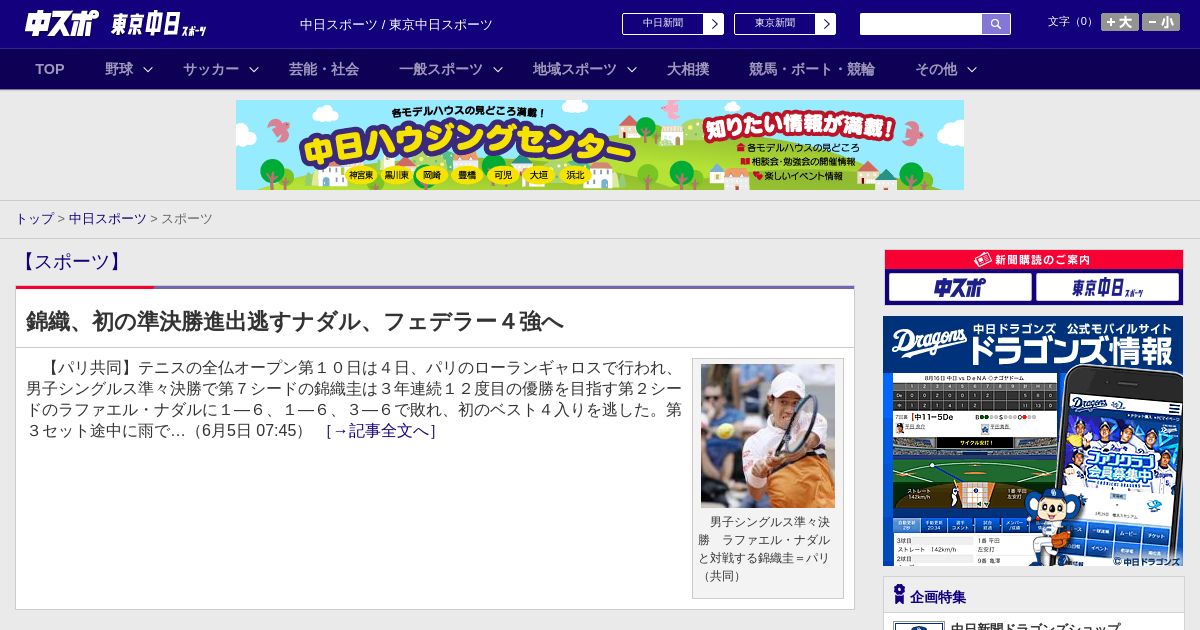Click the 企画特集 ribbon icon
The width and height of the screenshot is (1200, 630).
(899, 595)
